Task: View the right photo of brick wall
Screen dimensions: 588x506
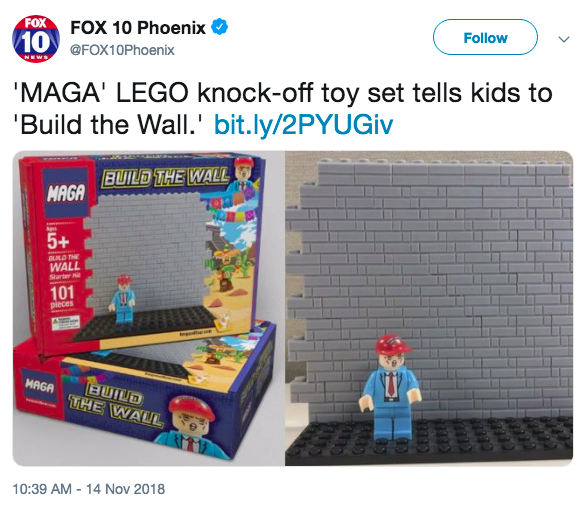Action: [x=429, y=308]
